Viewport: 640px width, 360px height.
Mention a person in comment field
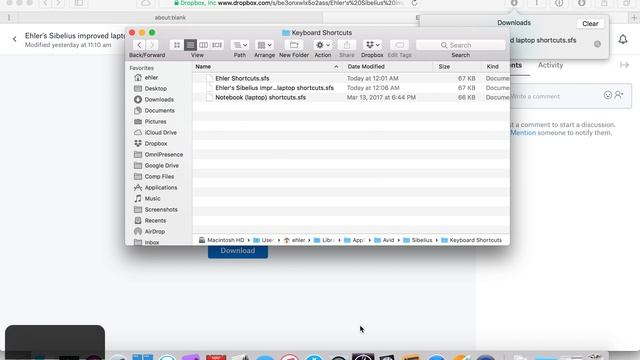(x=619, y=95)
